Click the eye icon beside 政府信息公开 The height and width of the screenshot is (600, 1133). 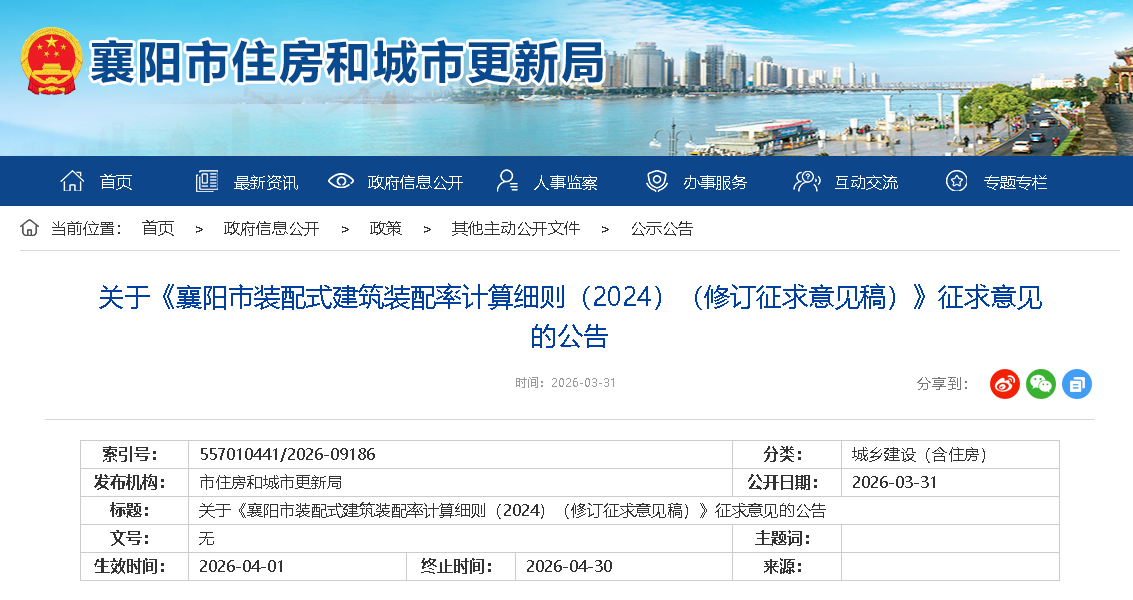pos(341,180)
